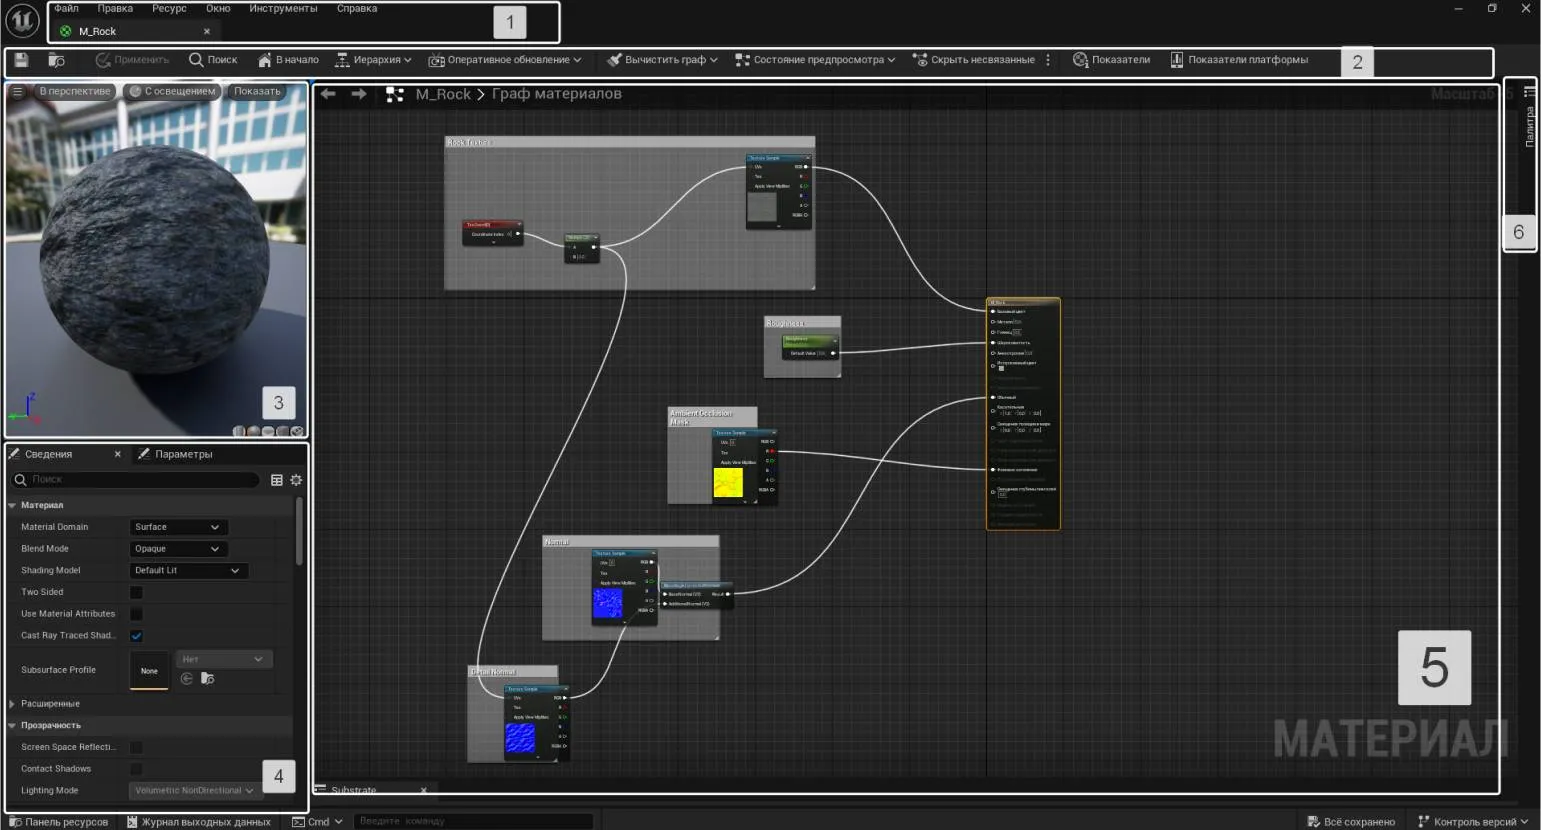Open the details panel settings gear
Image resolution: width=1541 pixels, height=830 pixels.
click(296, 480)
